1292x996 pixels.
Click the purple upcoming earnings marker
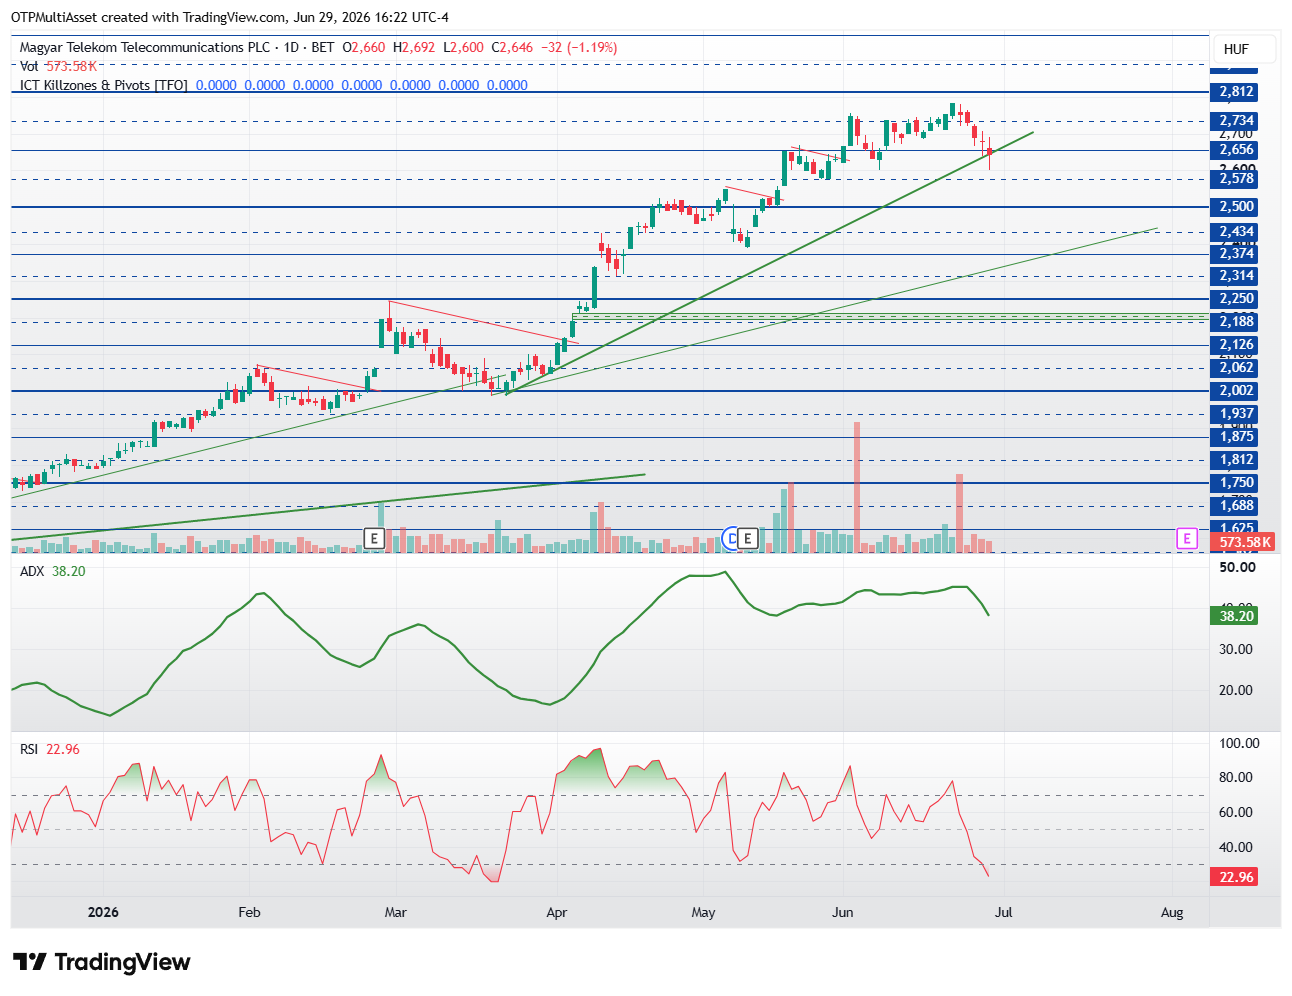tap(1186, 539)
